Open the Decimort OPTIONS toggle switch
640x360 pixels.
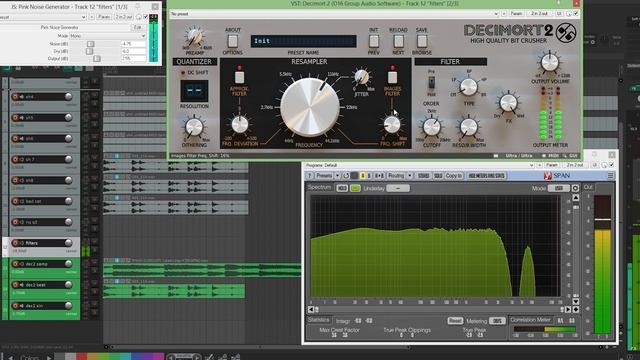[233, 41]
